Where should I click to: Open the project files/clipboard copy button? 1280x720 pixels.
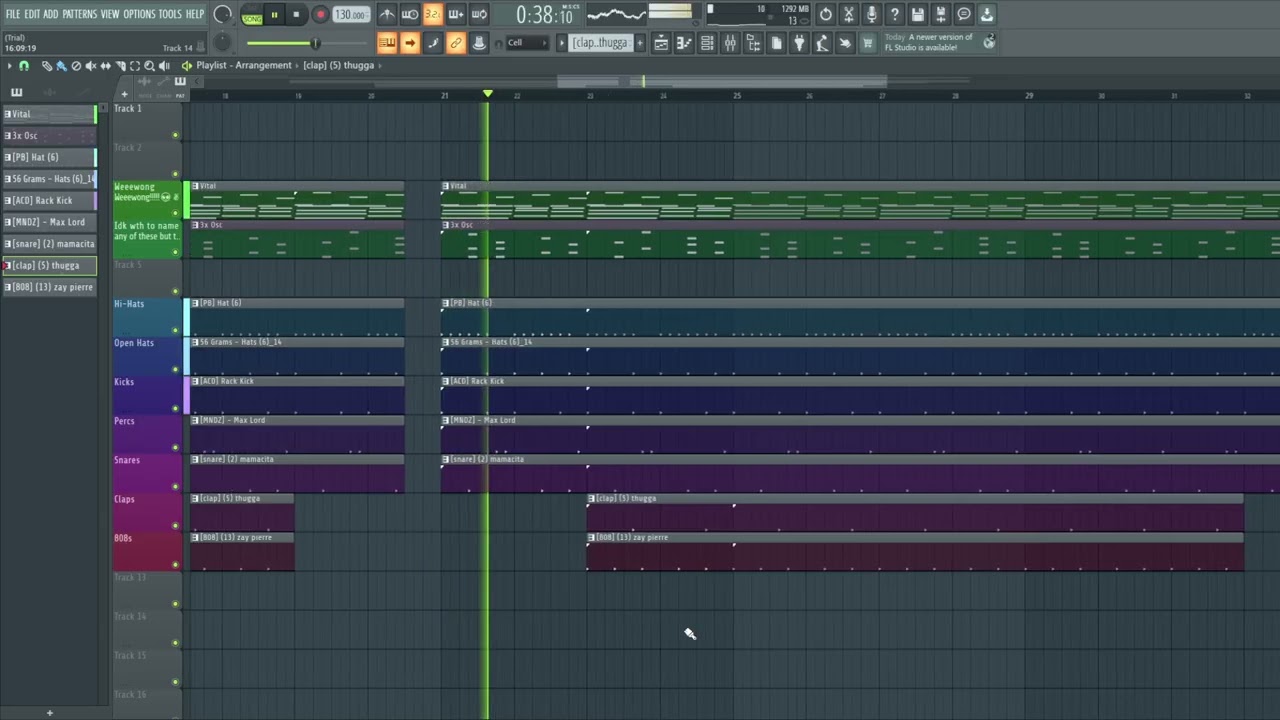777,43
